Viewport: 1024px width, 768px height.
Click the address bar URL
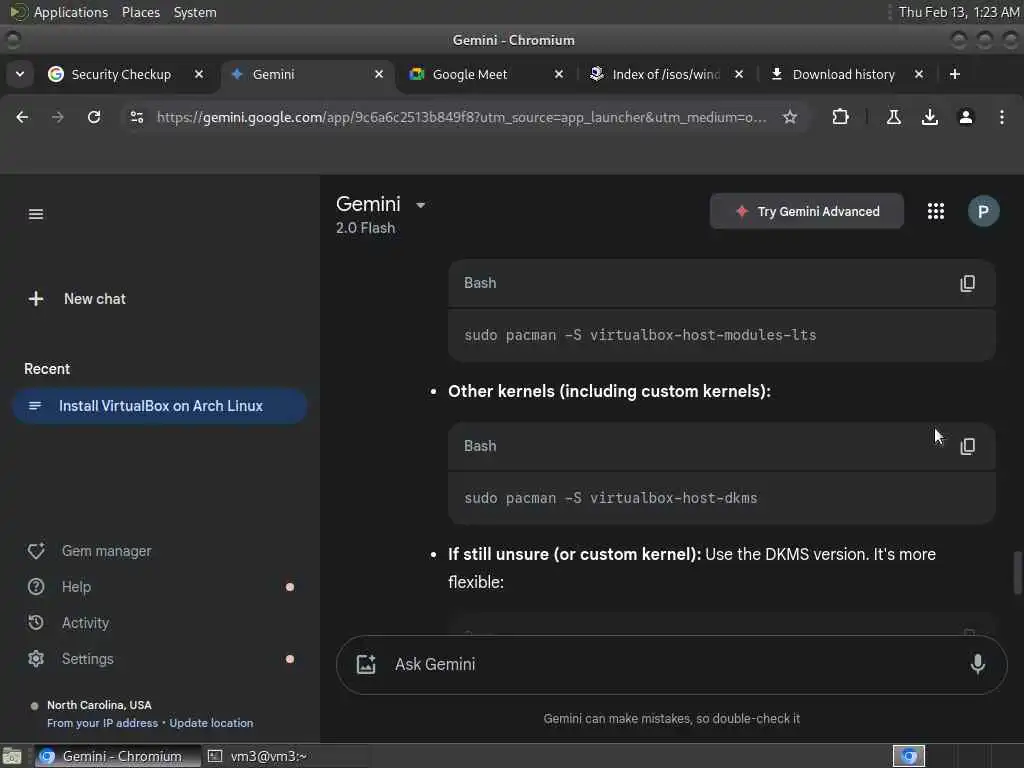(461, 118)
